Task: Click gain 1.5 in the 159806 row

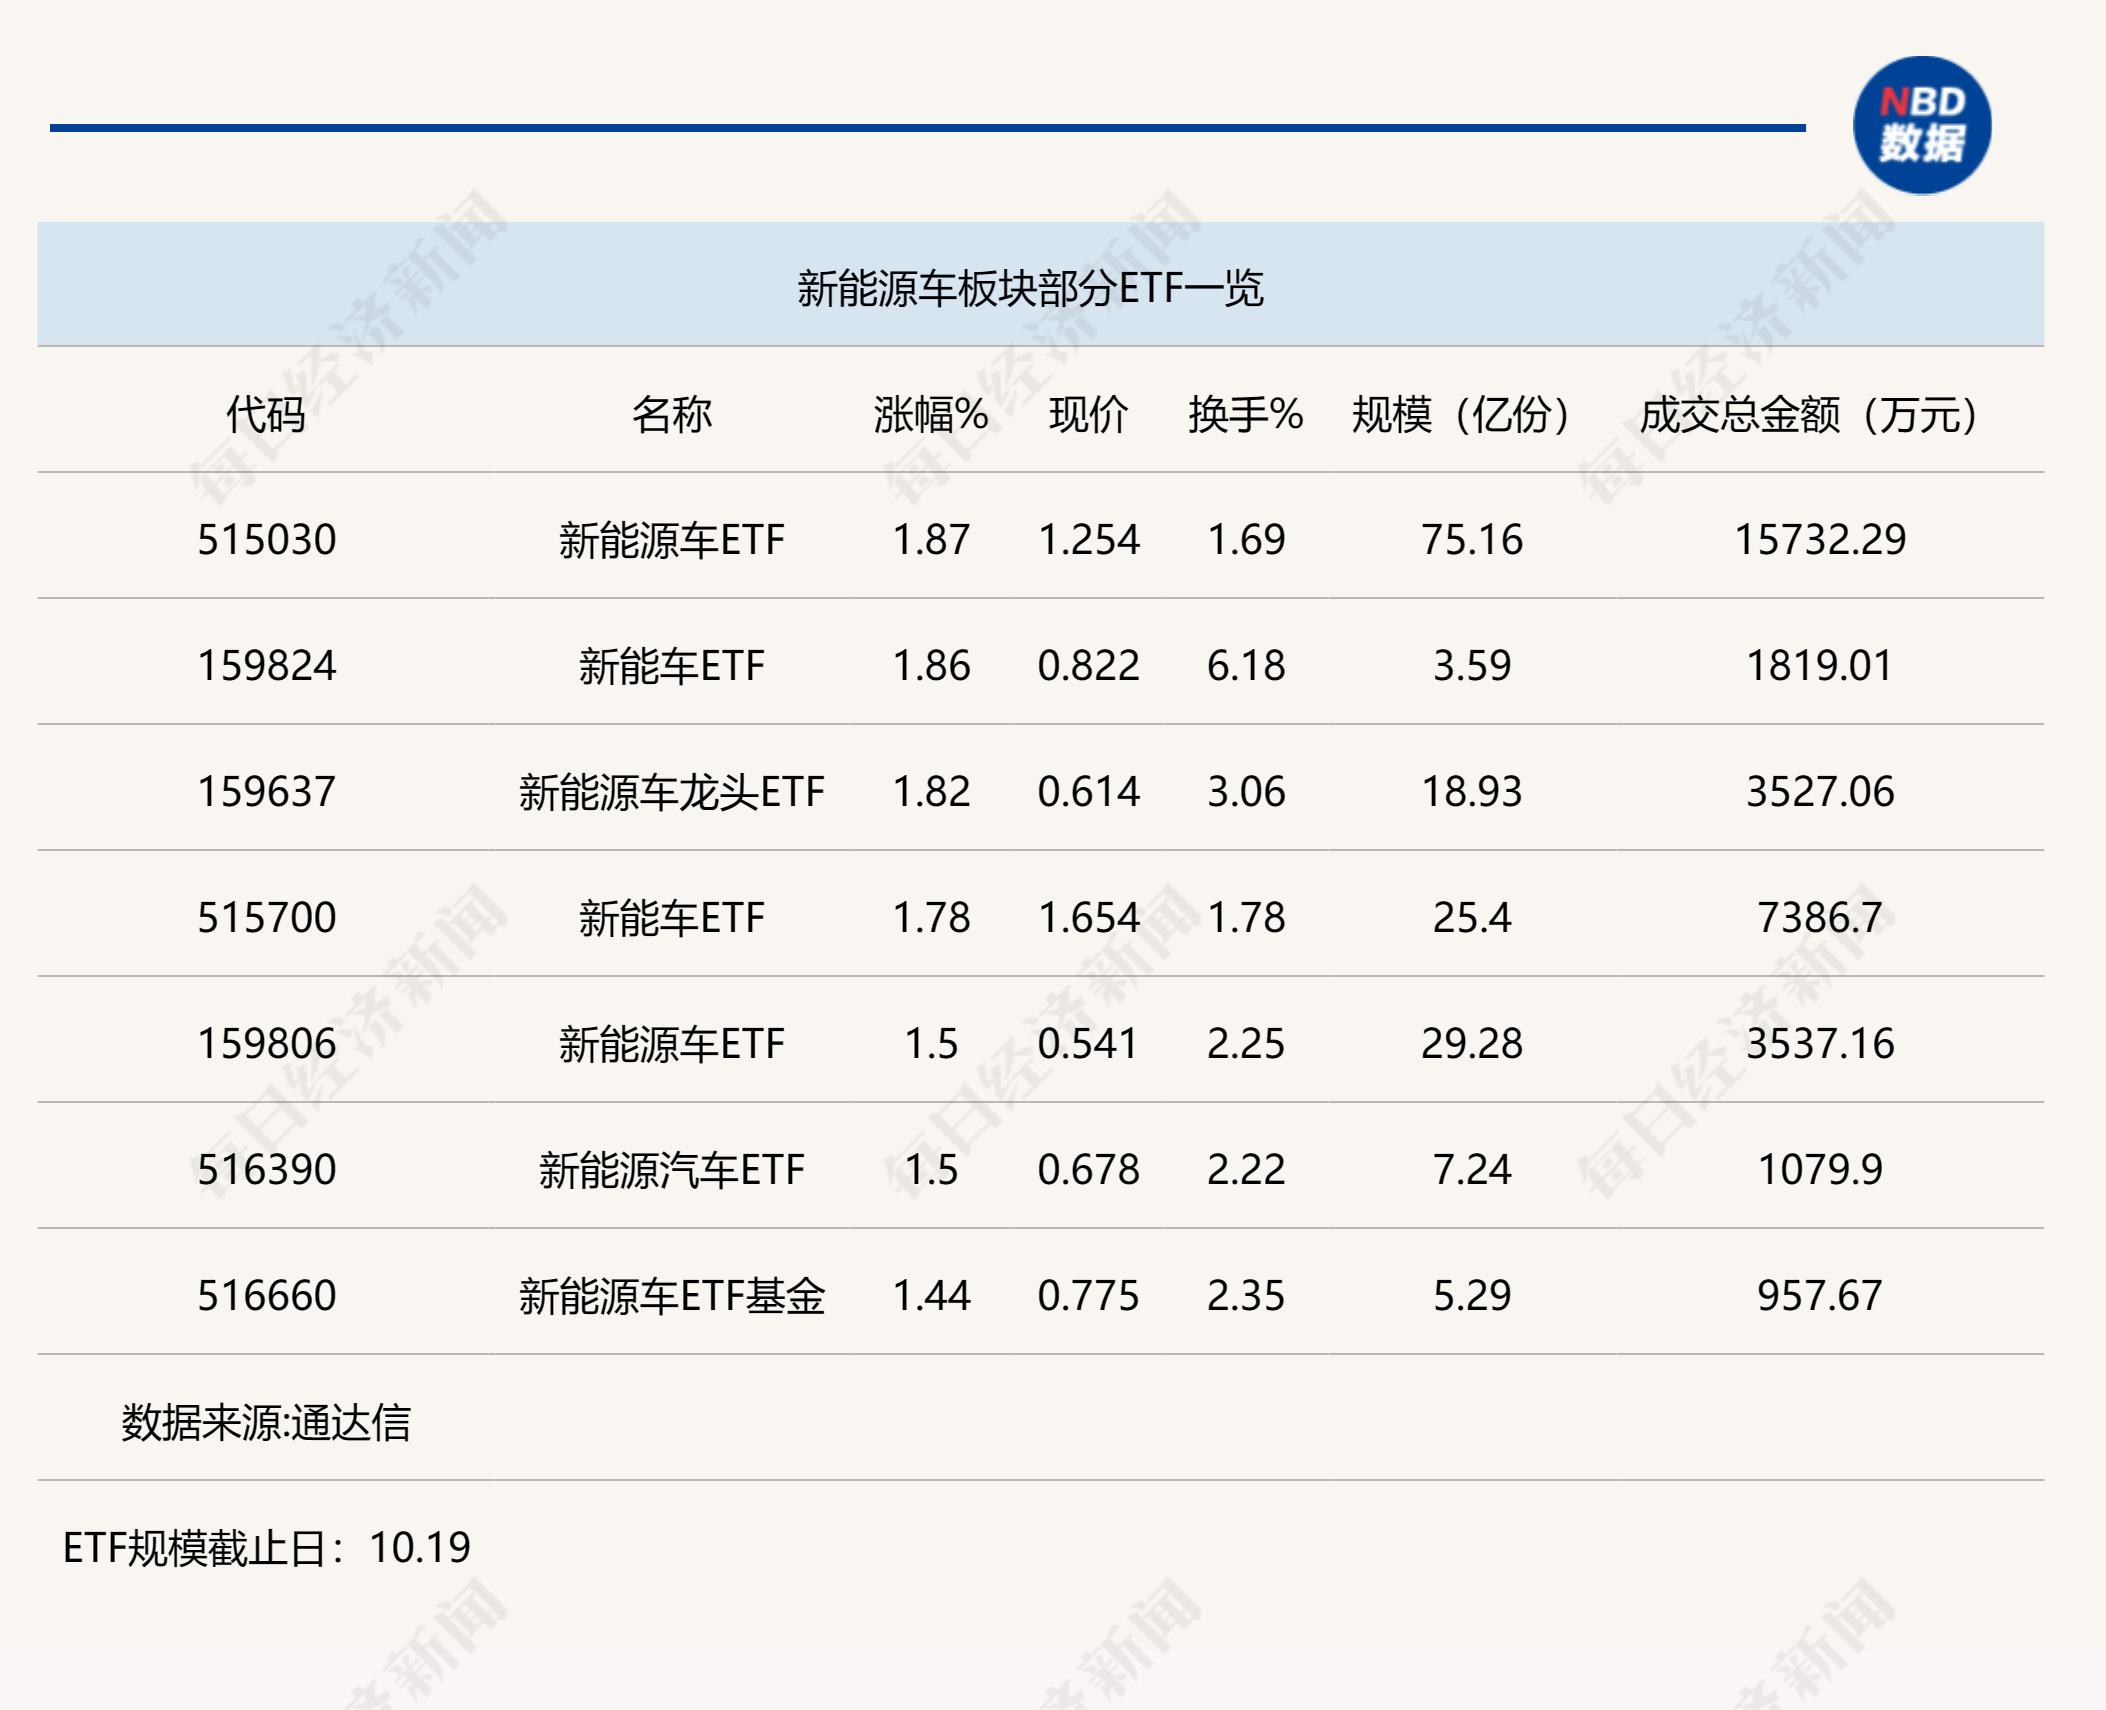Action: click(x=931, y=1044)
